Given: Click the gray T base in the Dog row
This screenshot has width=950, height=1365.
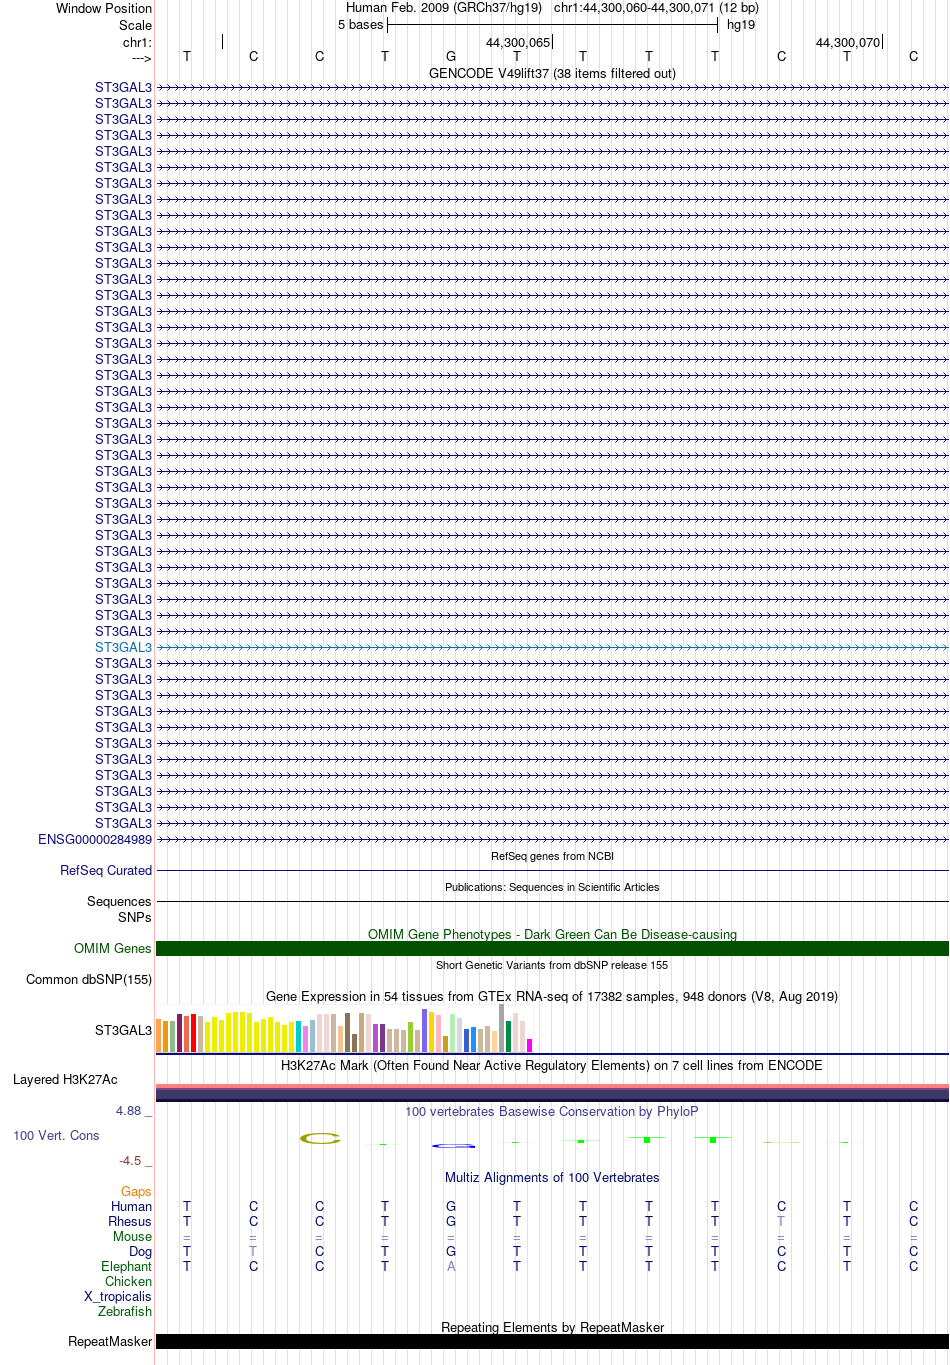Looking at the screenshot, I should (253, 1251).
